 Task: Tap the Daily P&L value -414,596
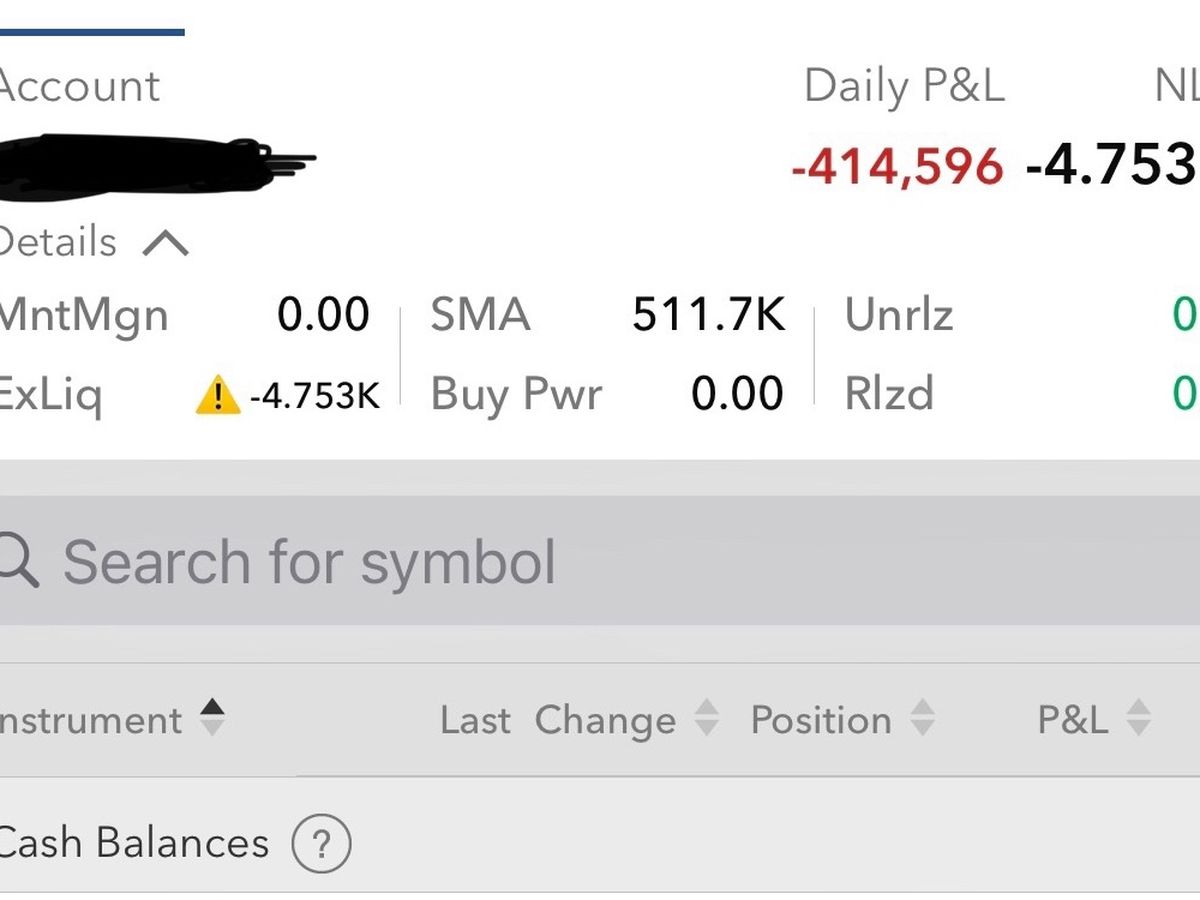[x=896, y=166]
